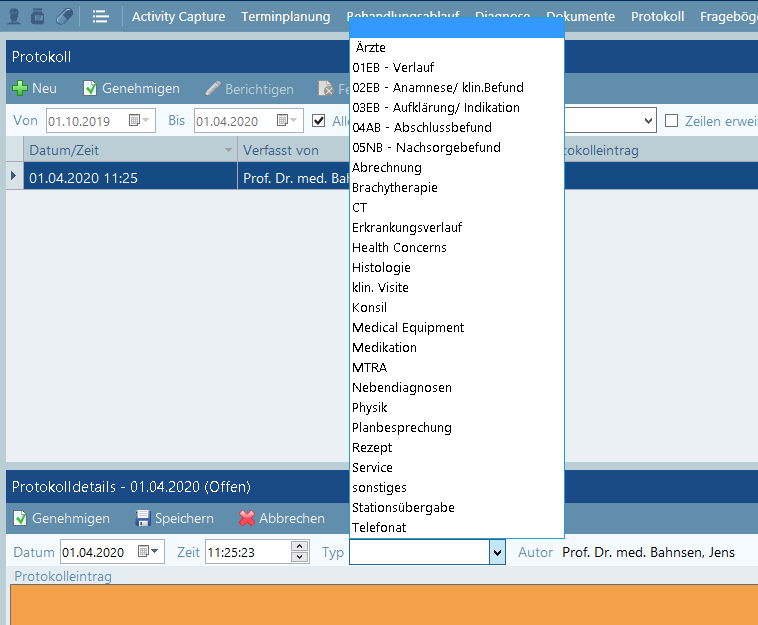758x625 pixels.
Task: Click the patient person icon in top bar
Action: (15, 16)
